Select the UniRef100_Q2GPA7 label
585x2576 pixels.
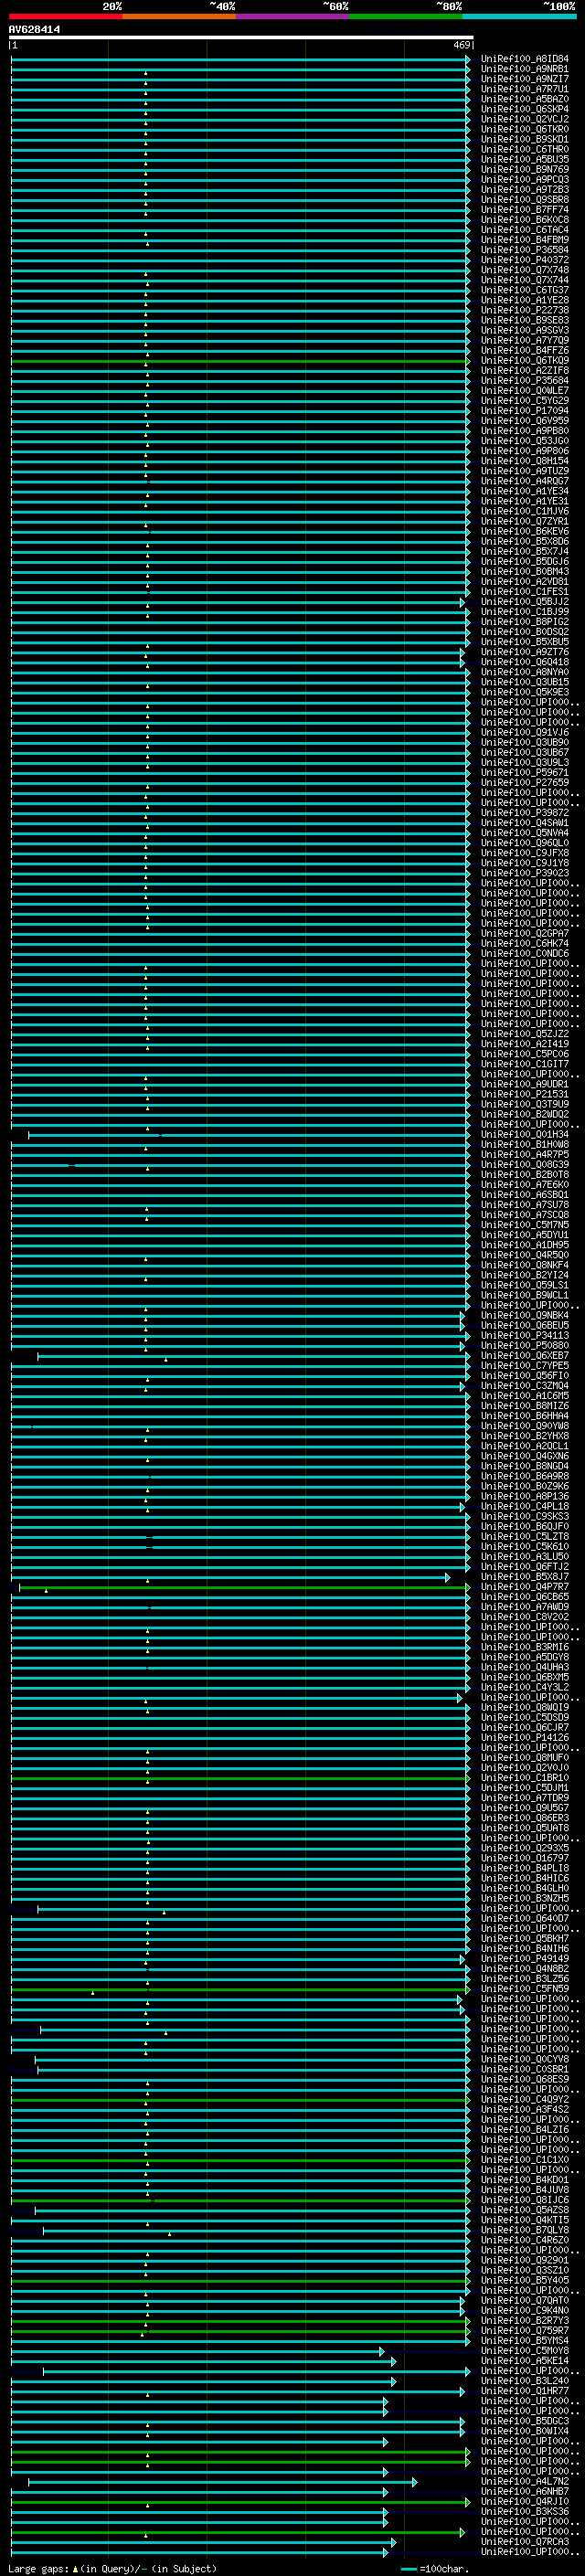point(524,933)
